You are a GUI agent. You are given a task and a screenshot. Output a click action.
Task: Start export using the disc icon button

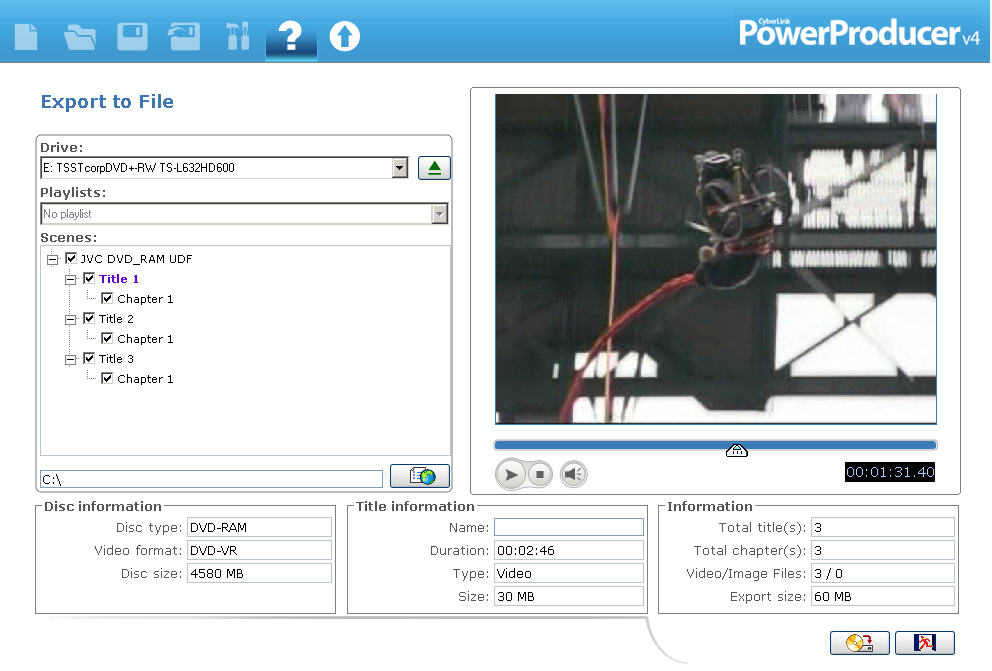point(860,643)
